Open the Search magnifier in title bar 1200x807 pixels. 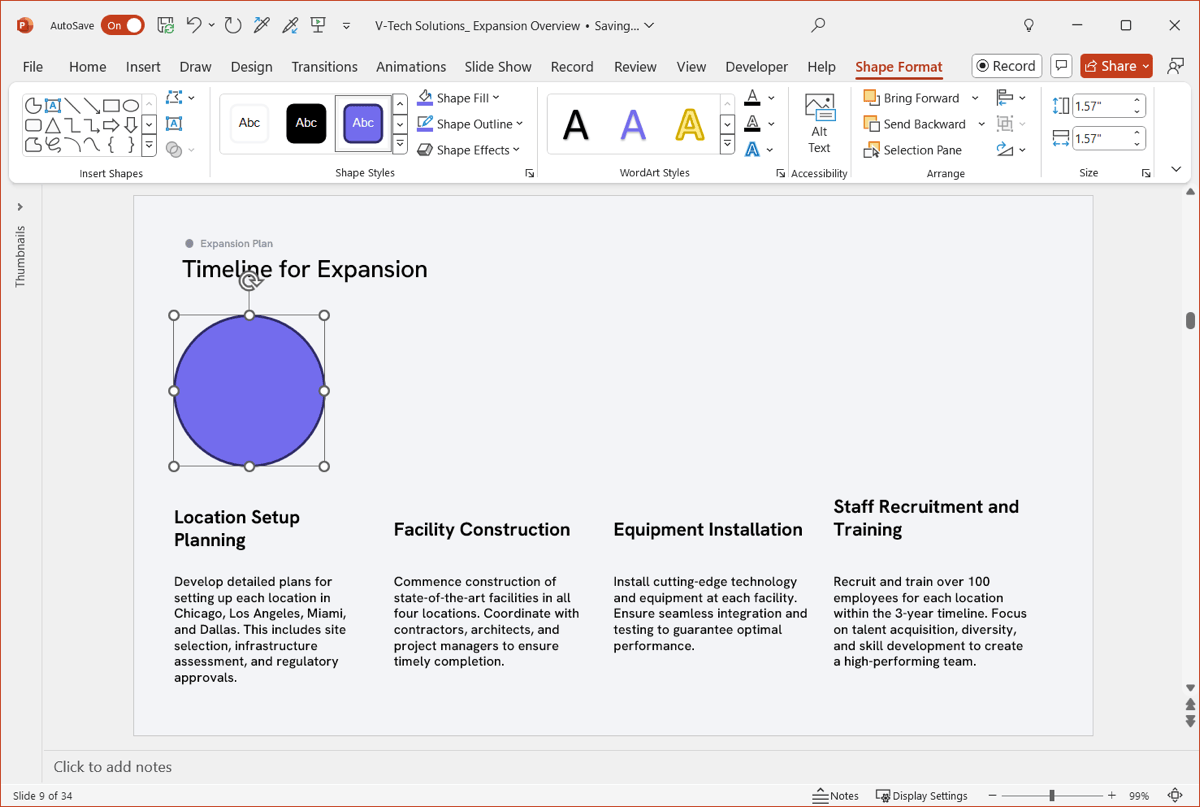[818, 25]
